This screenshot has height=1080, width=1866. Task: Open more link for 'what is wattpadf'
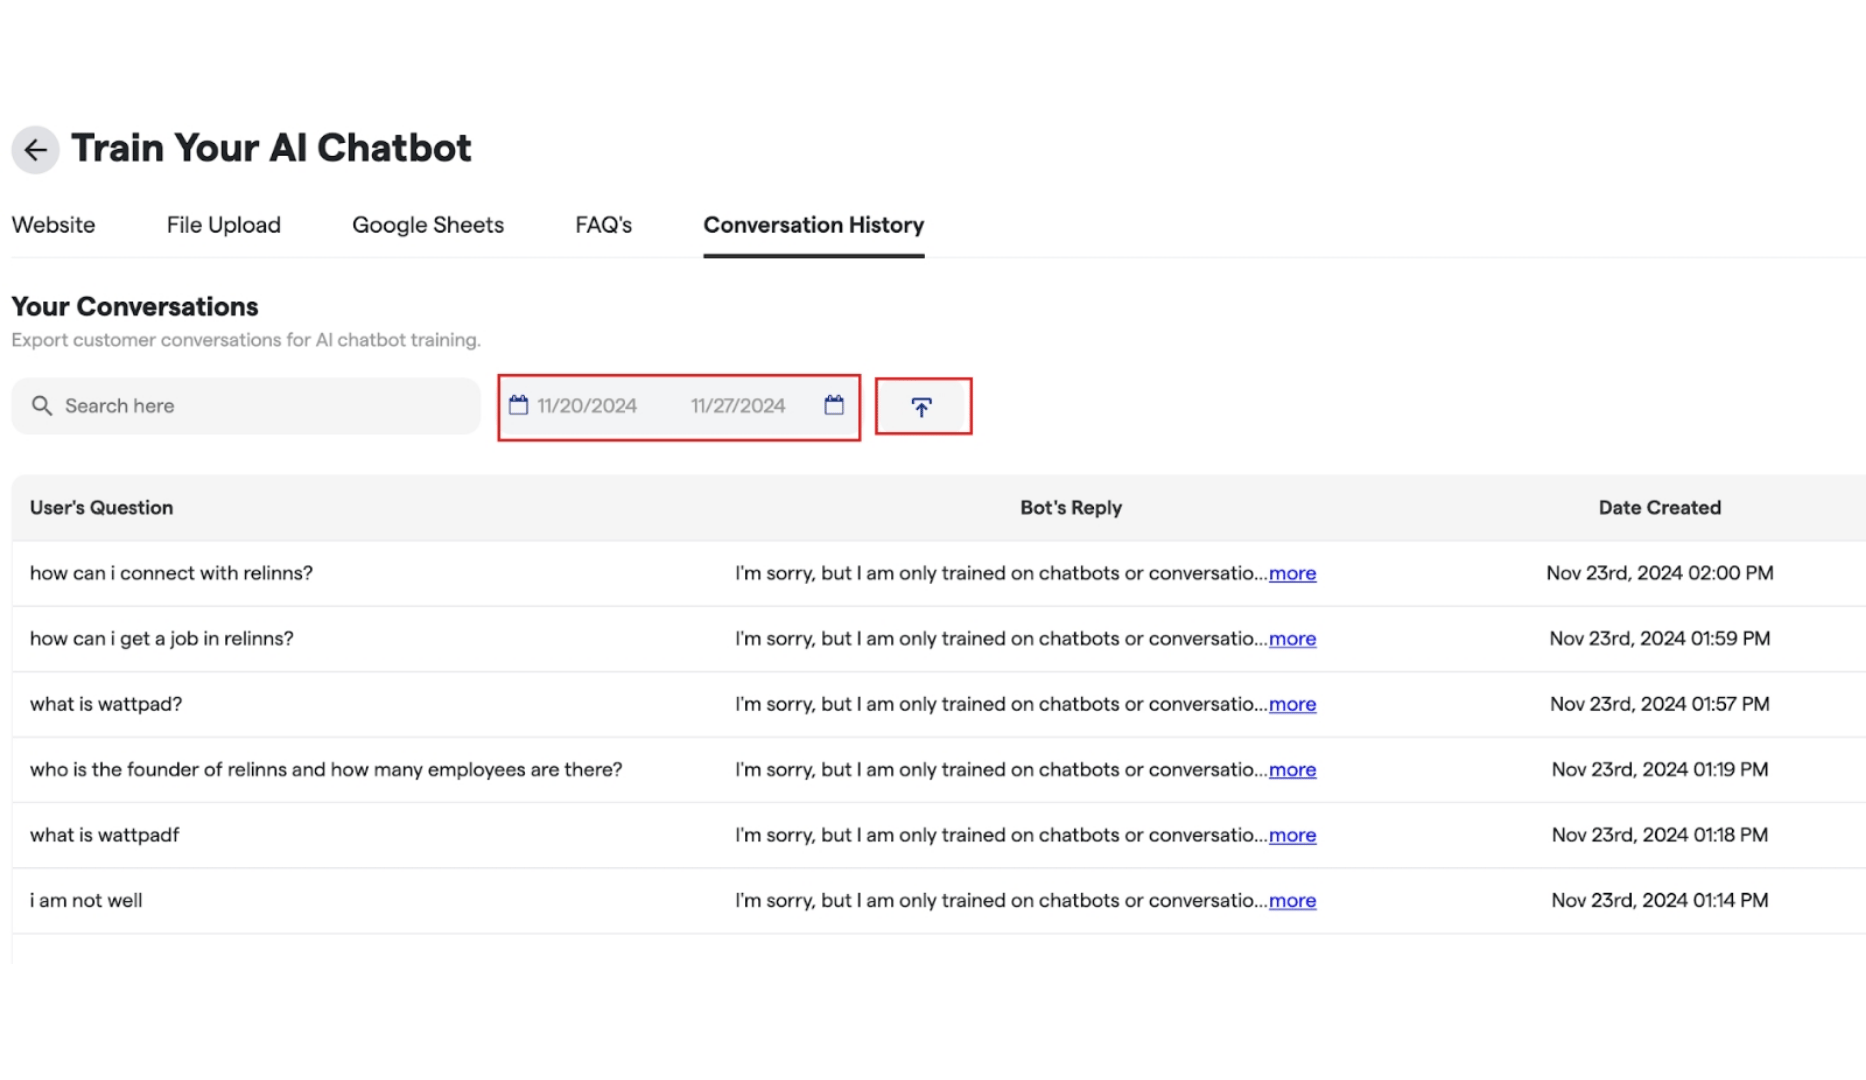[1292, 835]
